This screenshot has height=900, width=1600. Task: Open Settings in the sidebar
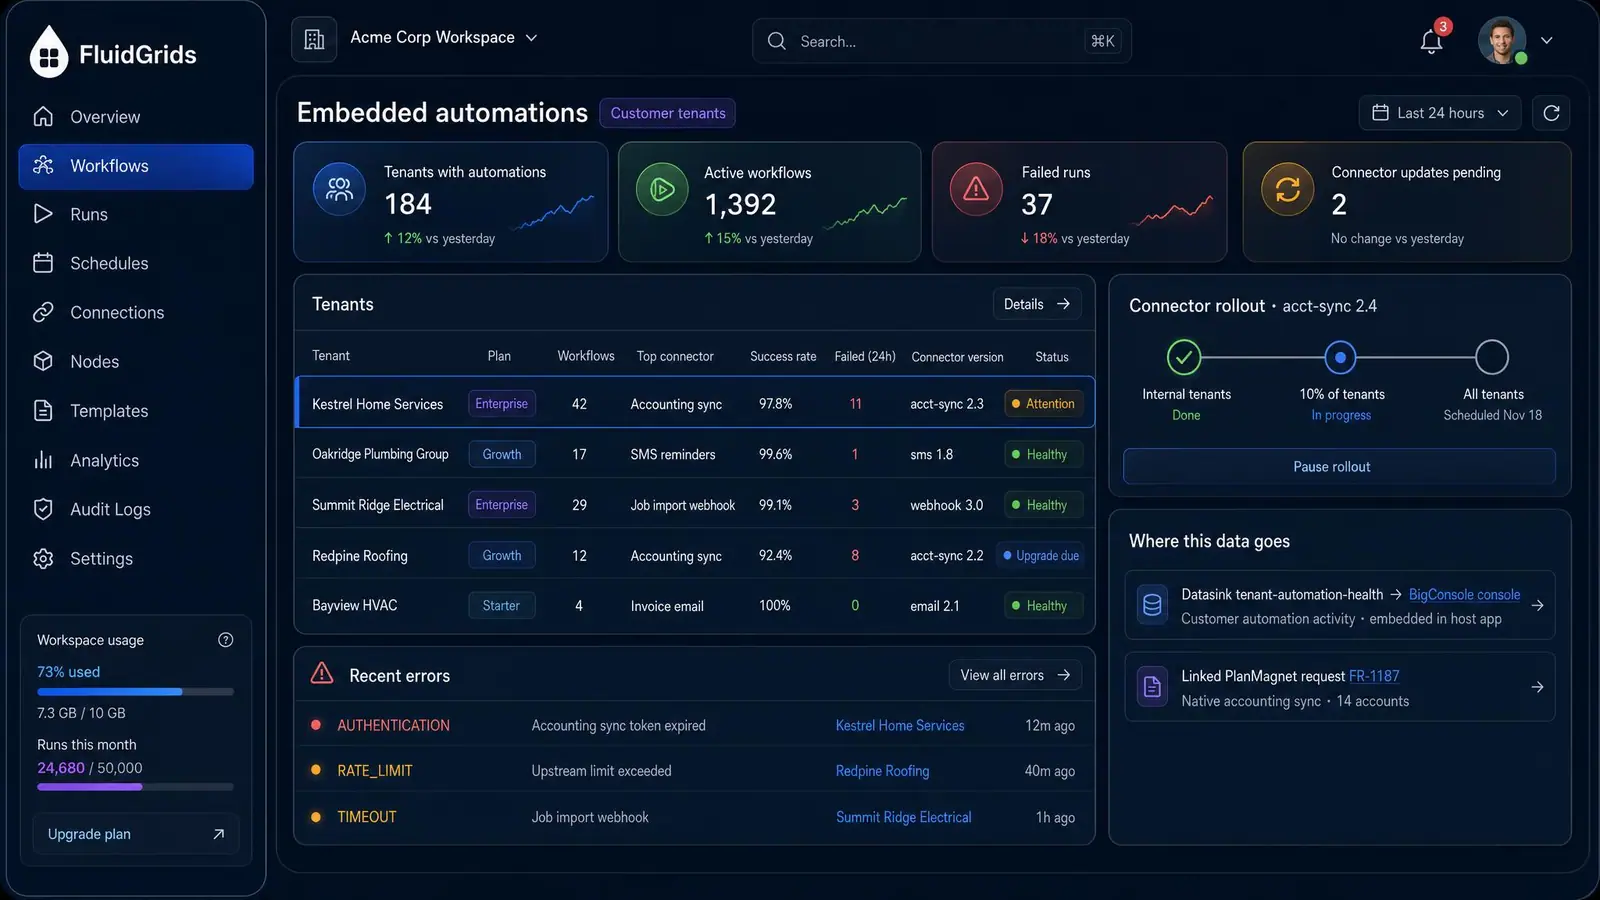point(135,559)
